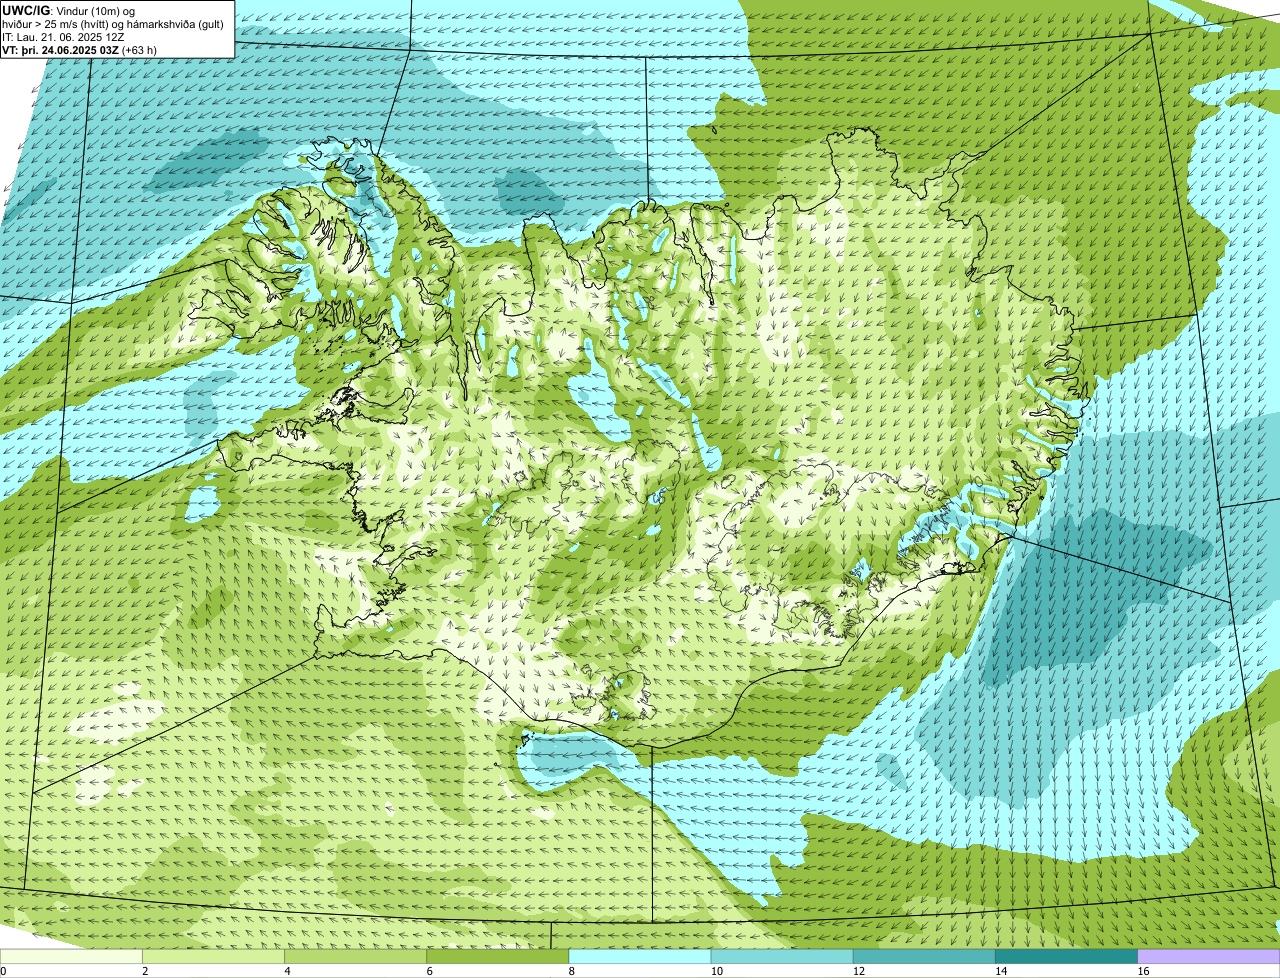Click the 0–2 m/s pale cream legend swatch
Image resolution: width=1280 pixels, height=978 pixels.
coord(71,957)
